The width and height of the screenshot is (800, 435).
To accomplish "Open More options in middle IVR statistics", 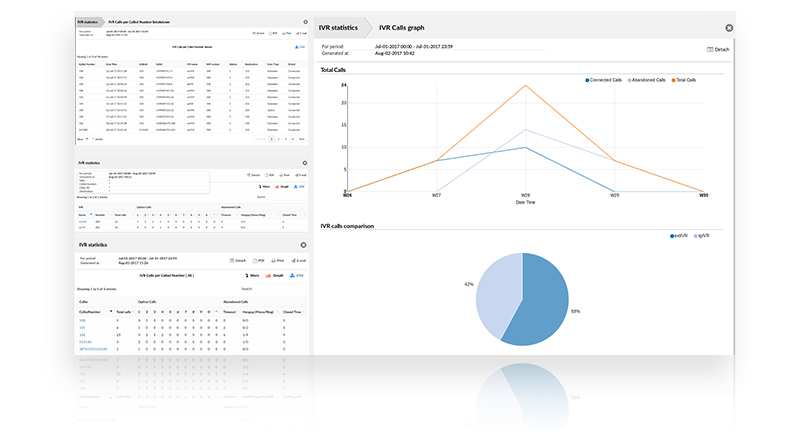I will point(264,187).
